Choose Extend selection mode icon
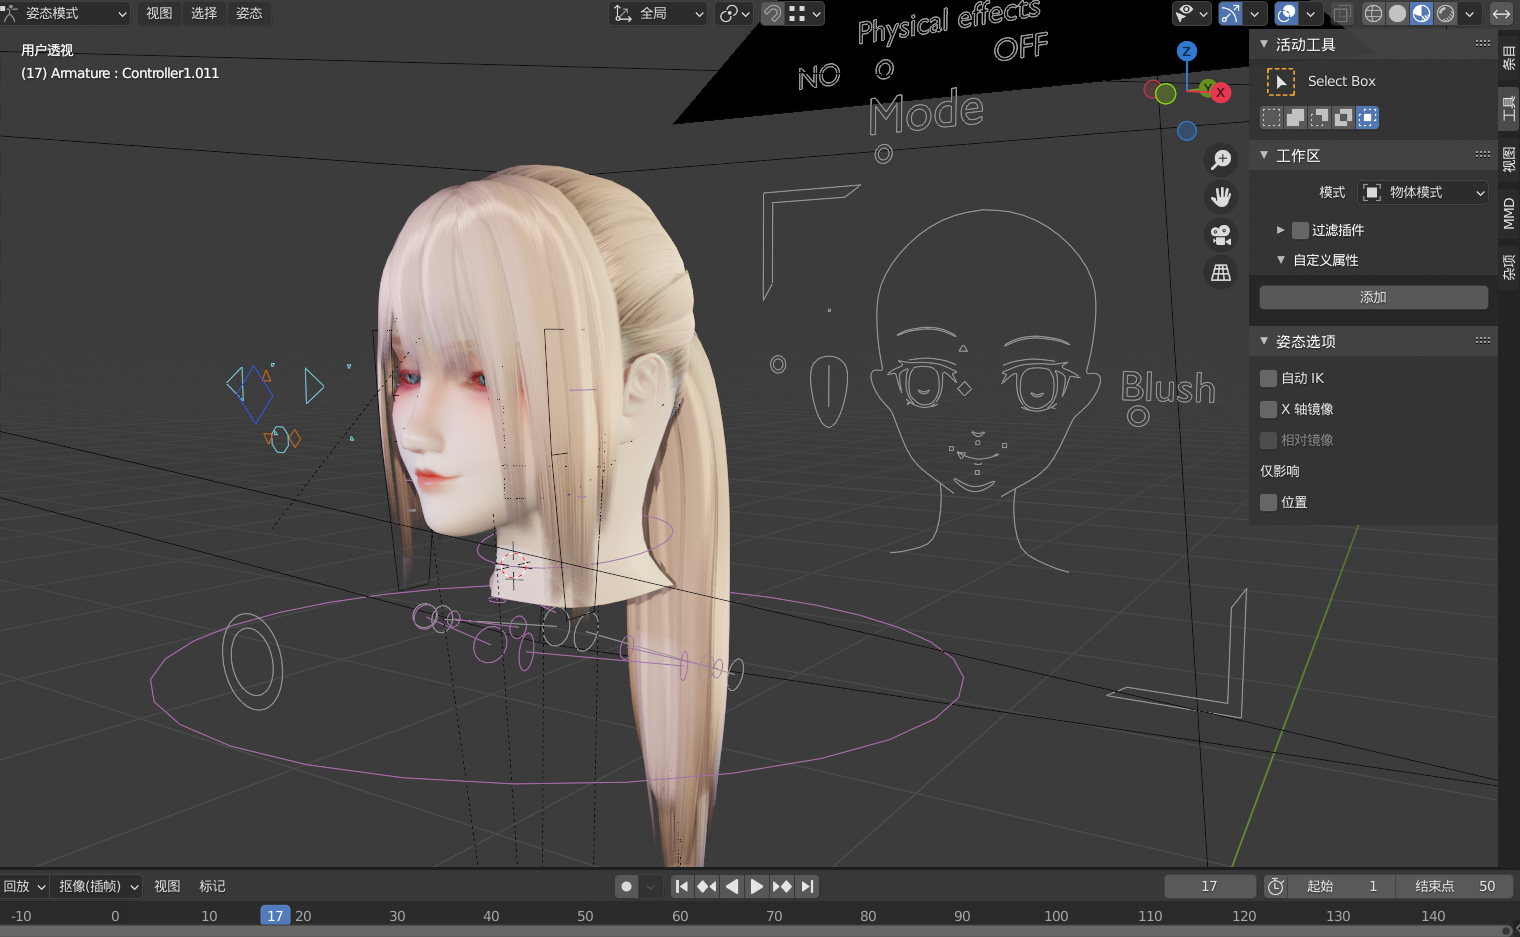1520x937 pixels. point(1295,117)
